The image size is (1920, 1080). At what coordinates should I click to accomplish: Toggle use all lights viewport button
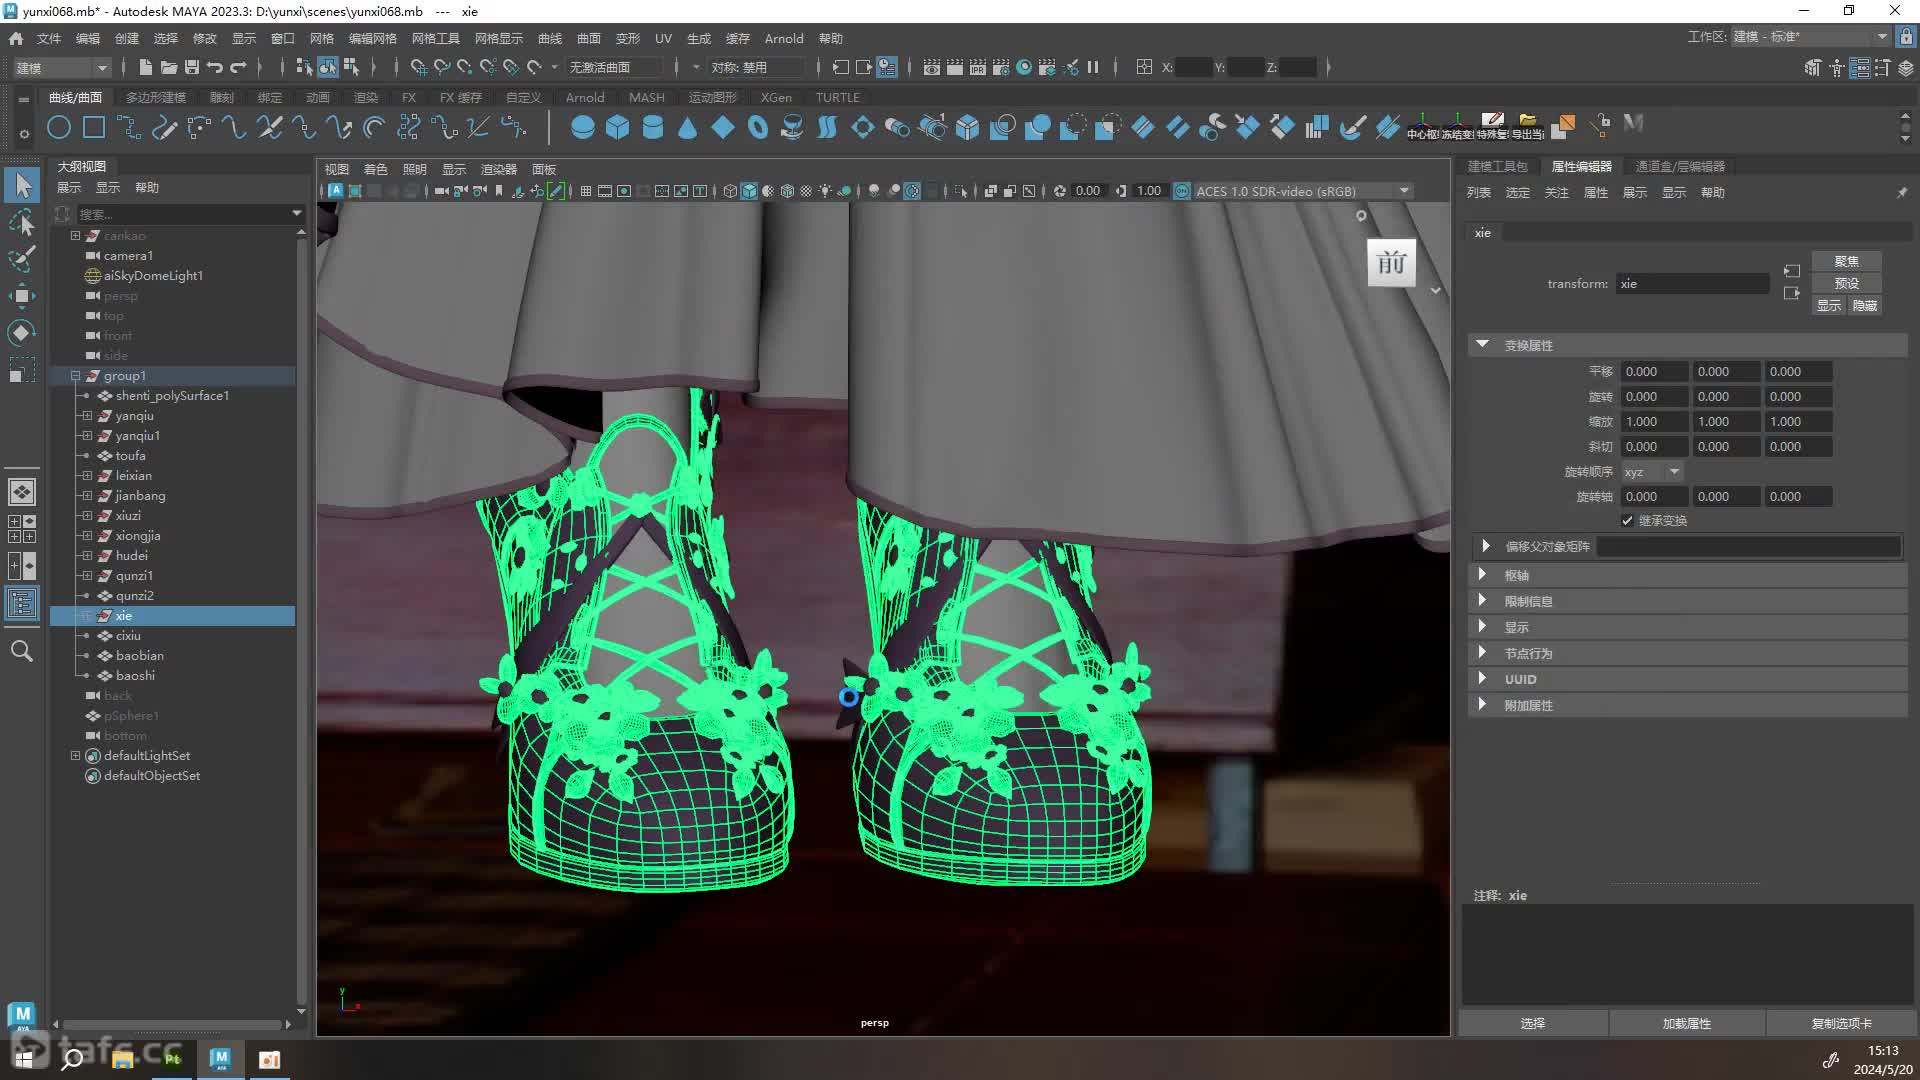(825, 191)
